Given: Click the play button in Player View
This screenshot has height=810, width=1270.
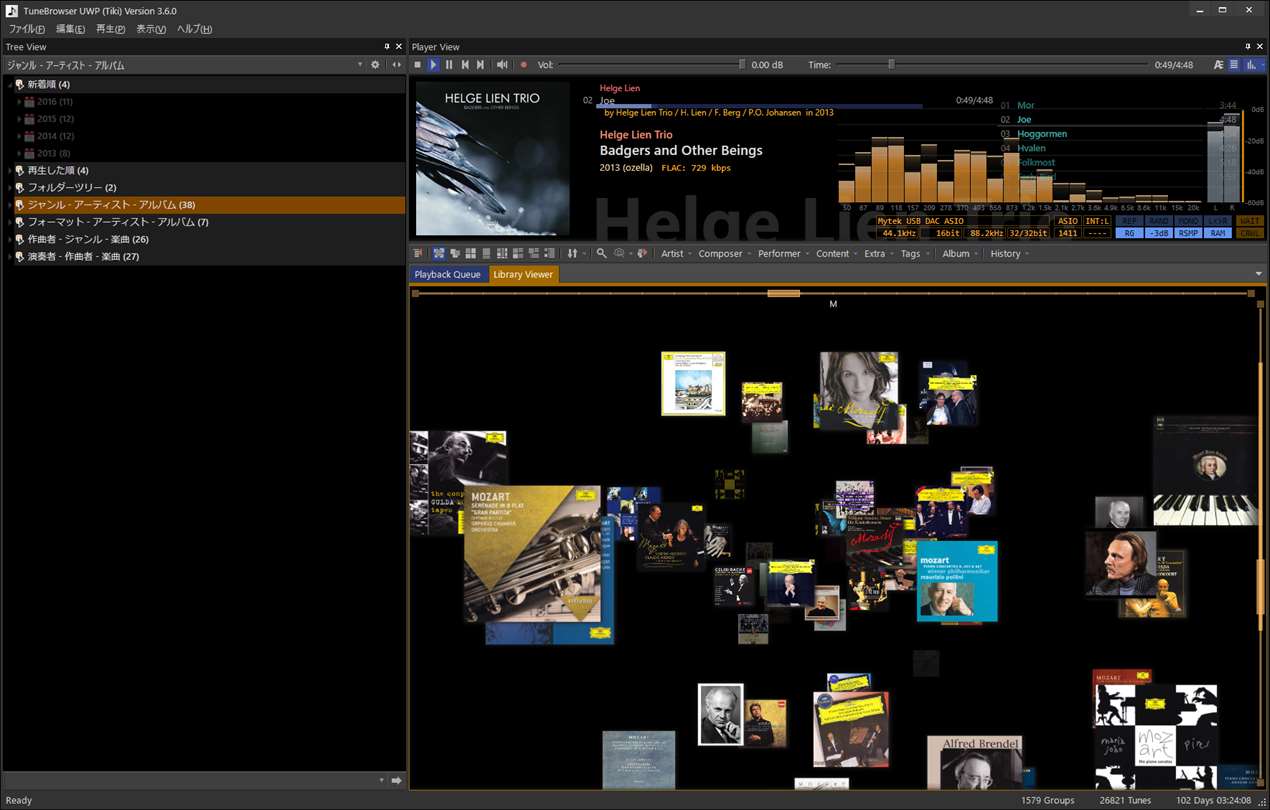Looking at the screenshot, I should (x=434, y=65).
